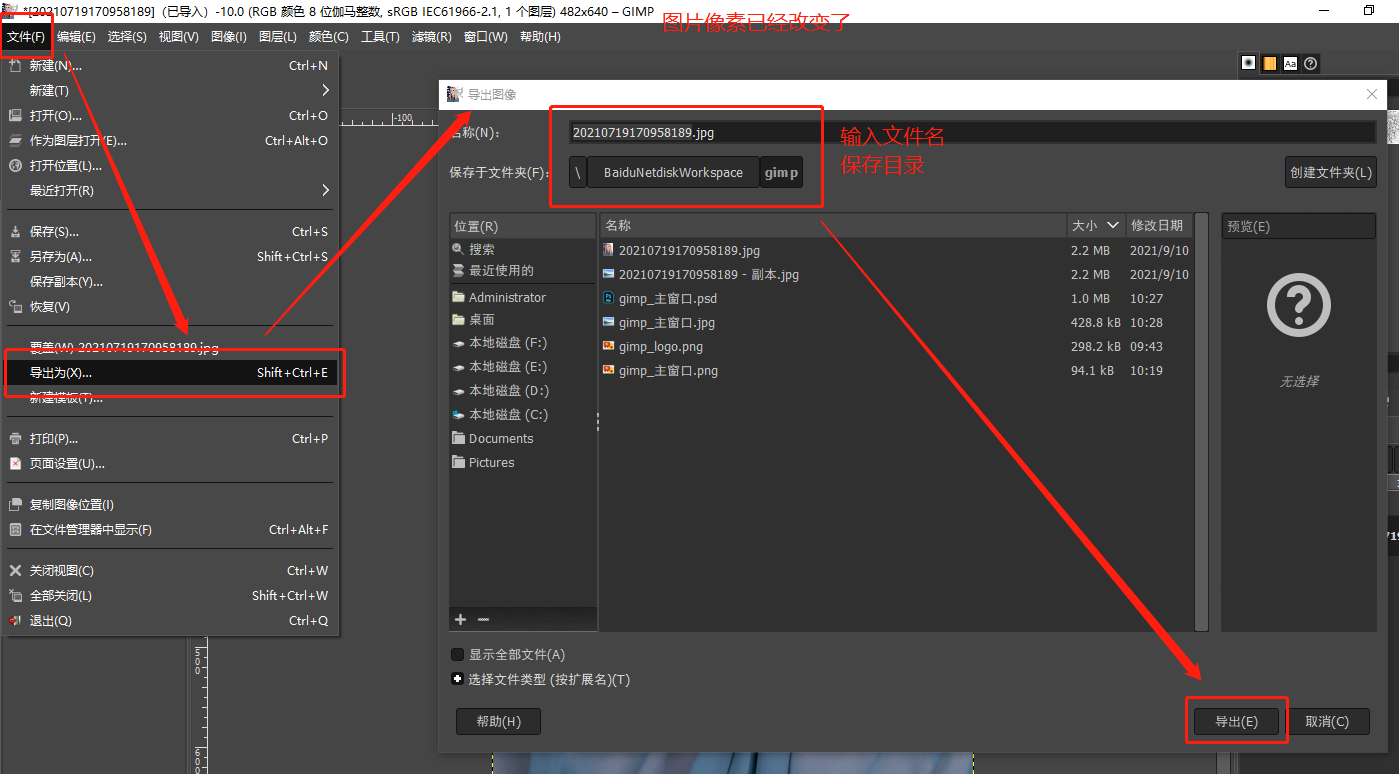This screenshot has height=774, width=1399.
Task: Expand the 最近打开(R) submenu
Action: [172, 191]
